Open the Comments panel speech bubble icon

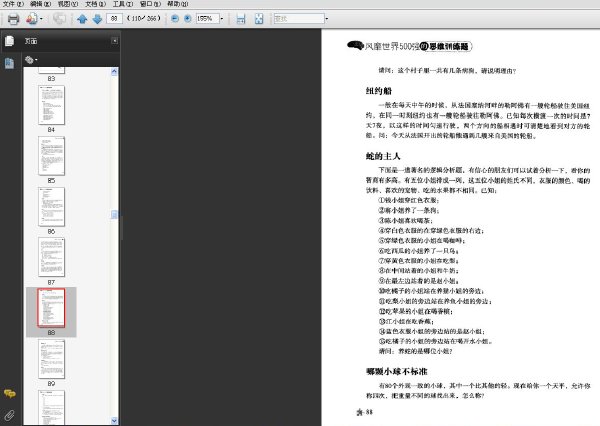[x=10, y=393]
